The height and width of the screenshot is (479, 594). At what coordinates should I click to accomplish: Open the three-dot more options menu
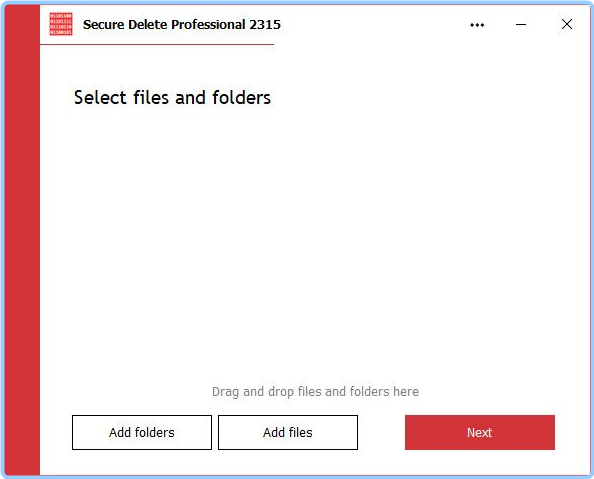coord(477,25)
